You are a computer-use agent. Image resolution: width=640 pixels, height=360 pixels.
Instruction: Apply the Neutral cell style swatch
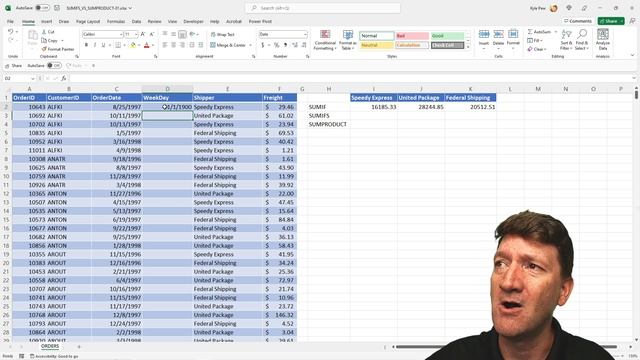point(377,45)
